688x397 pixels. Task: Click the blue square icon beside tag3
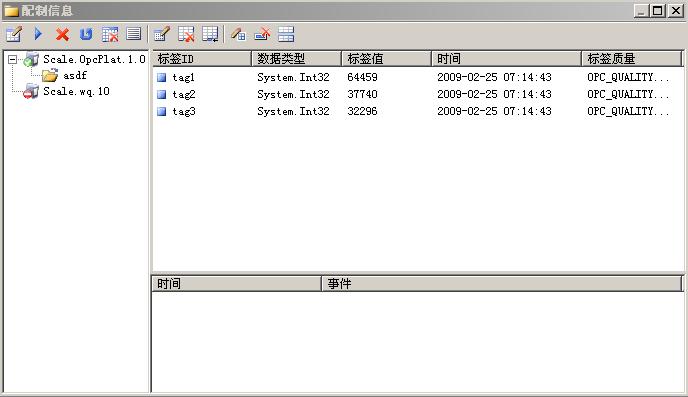[x=161, y=111]
